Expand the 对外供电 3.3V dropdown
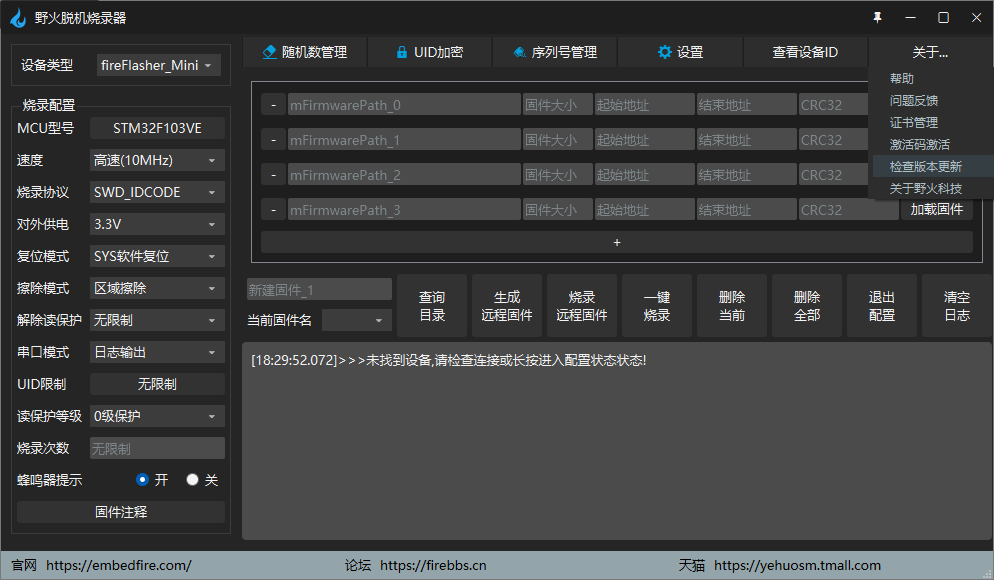994x580 pixels. pos(157,224)
